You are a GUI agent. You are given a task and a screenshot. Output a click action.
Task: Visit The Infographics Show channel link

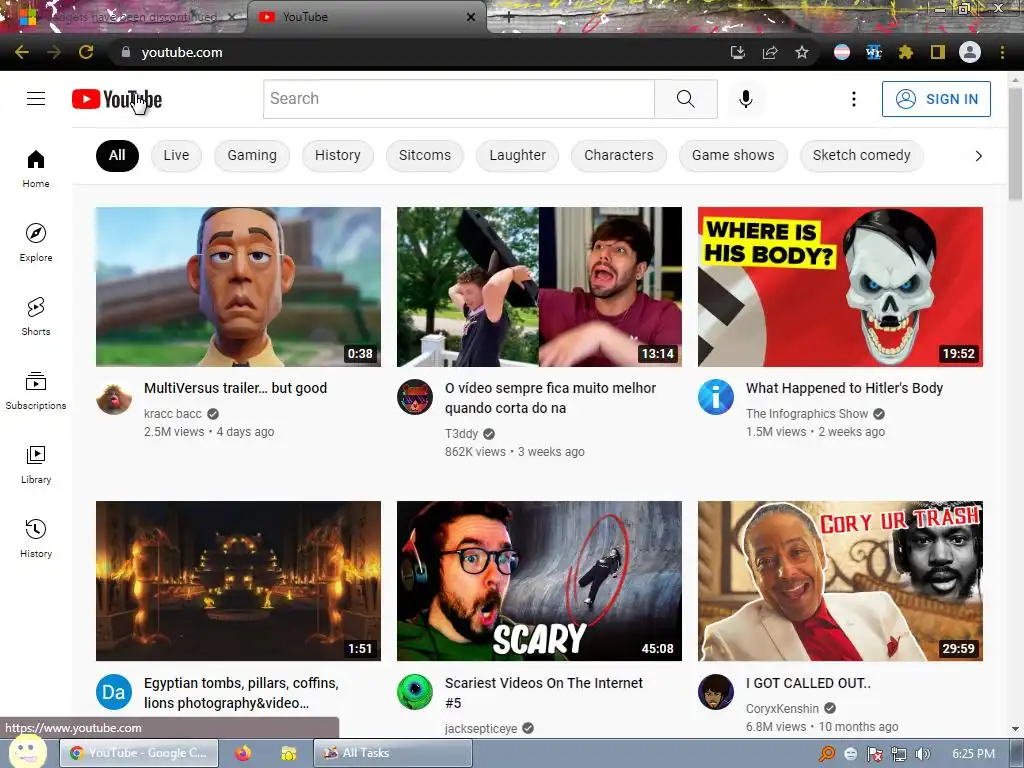coord(807,413)
